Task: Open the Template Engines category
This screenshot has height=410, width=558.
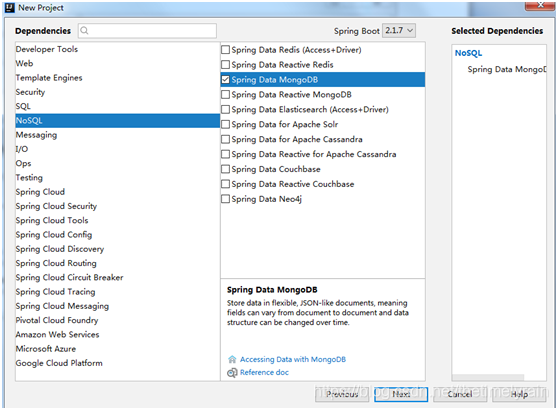Action: click(x=117, y=78)
